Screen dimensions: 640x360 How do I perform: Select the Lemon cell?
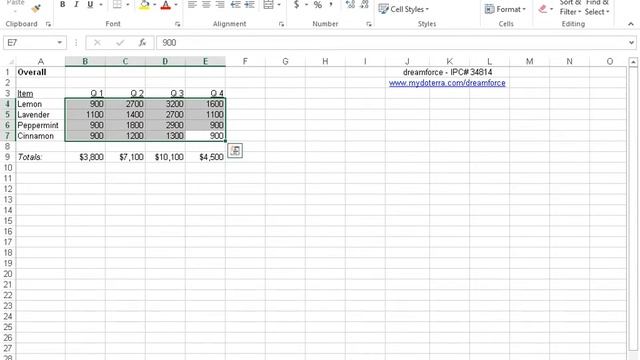[40, 104]
